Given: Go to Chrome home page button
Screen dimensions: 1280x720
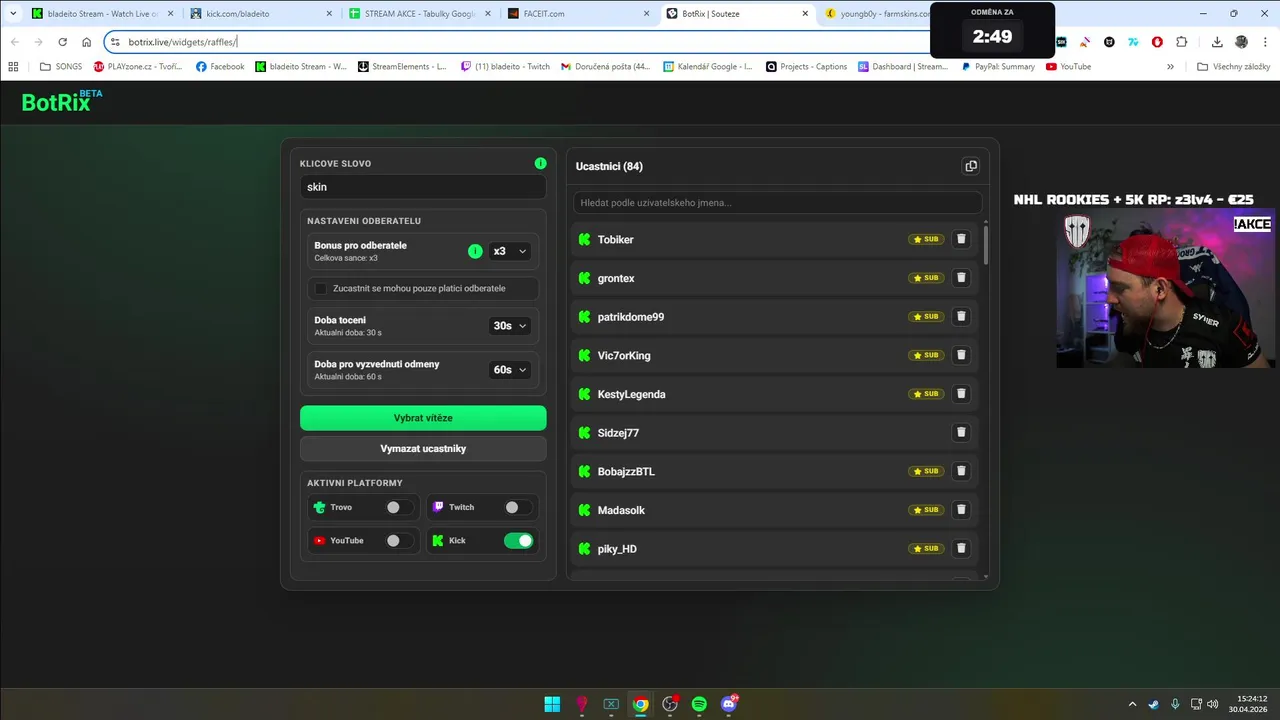Looking at the screenshot, I should coord(86,42).
